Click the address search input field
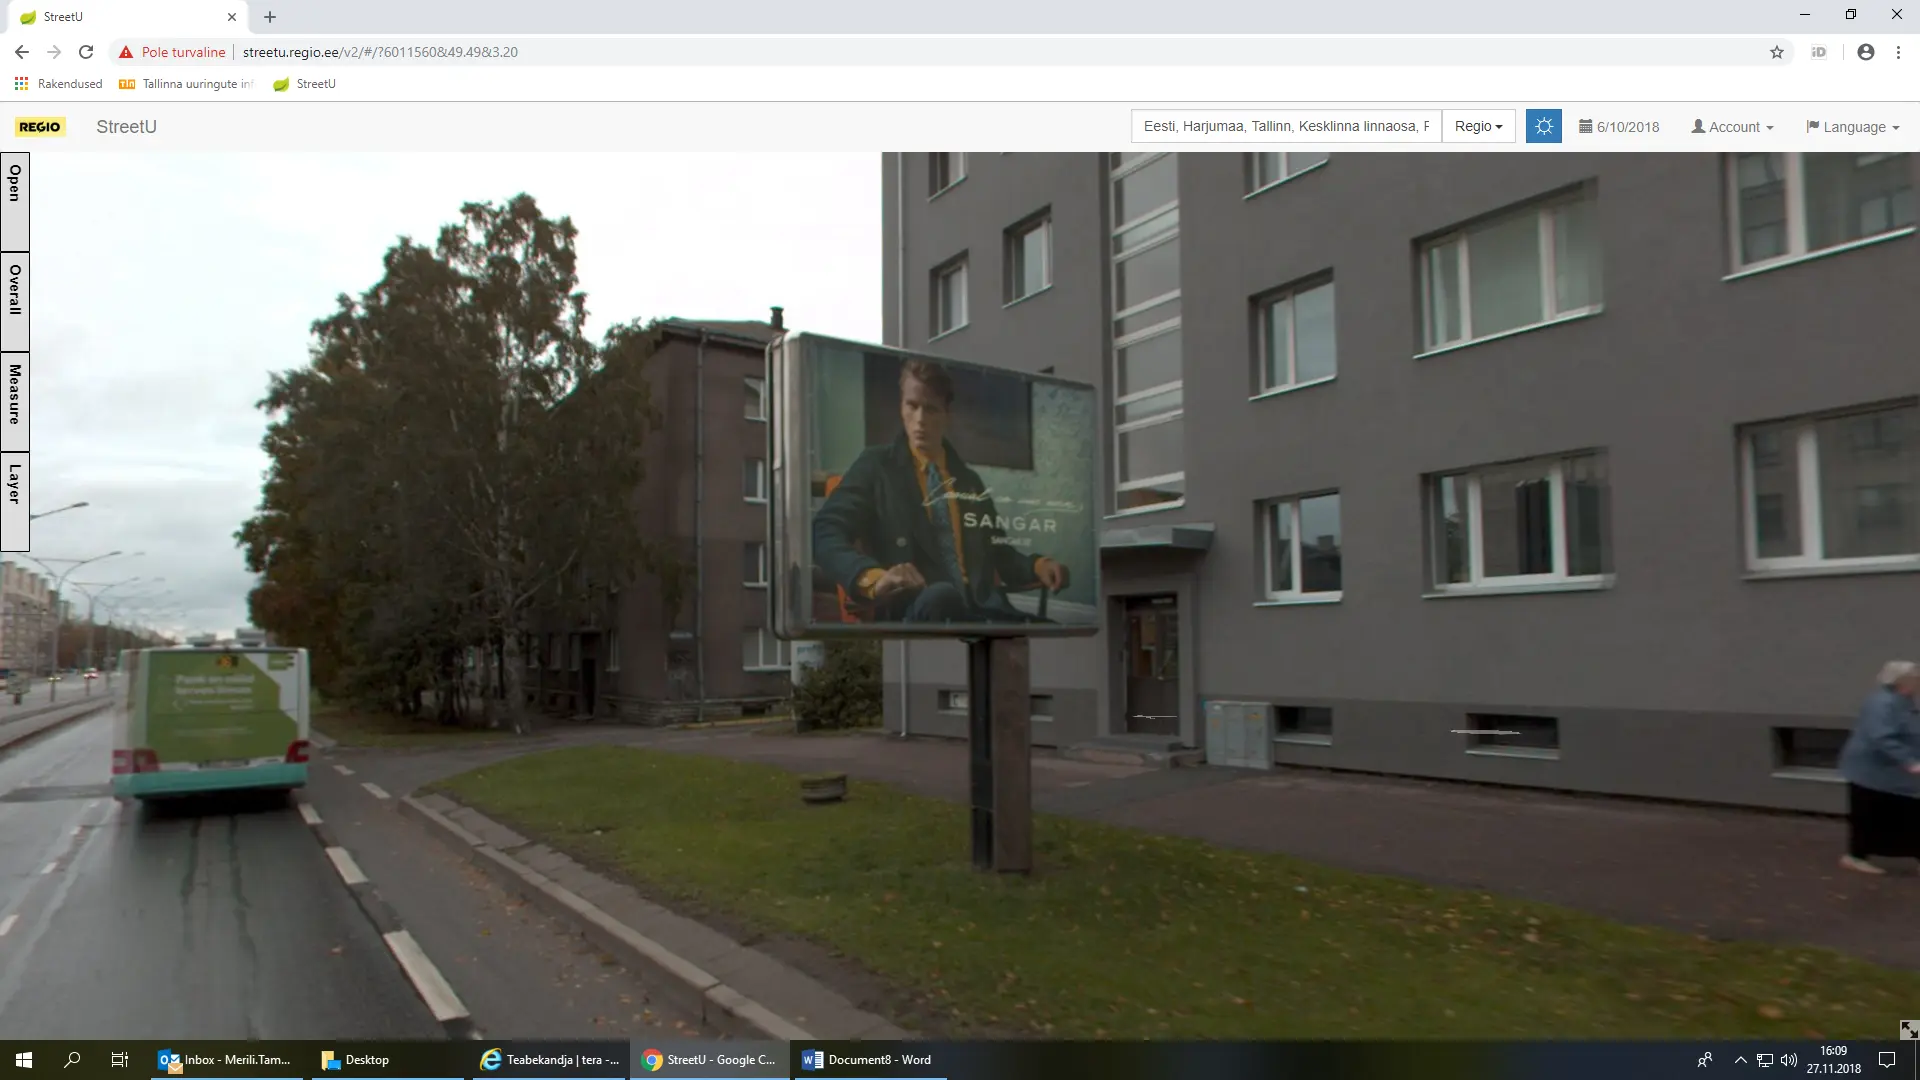Viewport: 1920px width, 1080px height. [x=1285, y=127]
